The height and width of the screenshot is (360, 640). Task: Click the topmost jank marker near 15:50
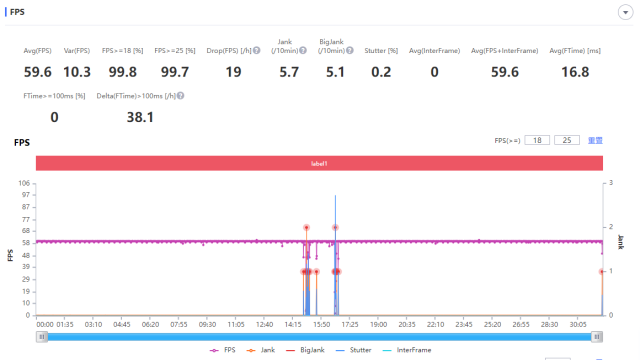click(x=306, y=227)
